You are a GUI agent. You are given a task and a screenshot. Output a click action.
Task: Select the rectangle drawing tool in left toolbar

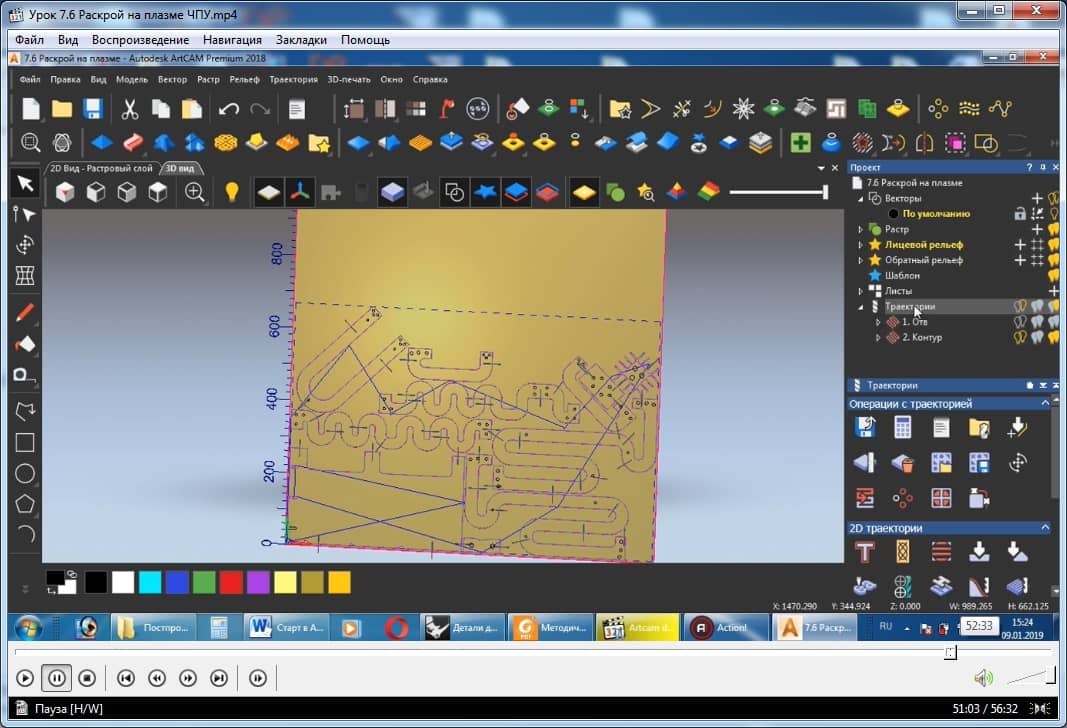(x=25, y=442)
